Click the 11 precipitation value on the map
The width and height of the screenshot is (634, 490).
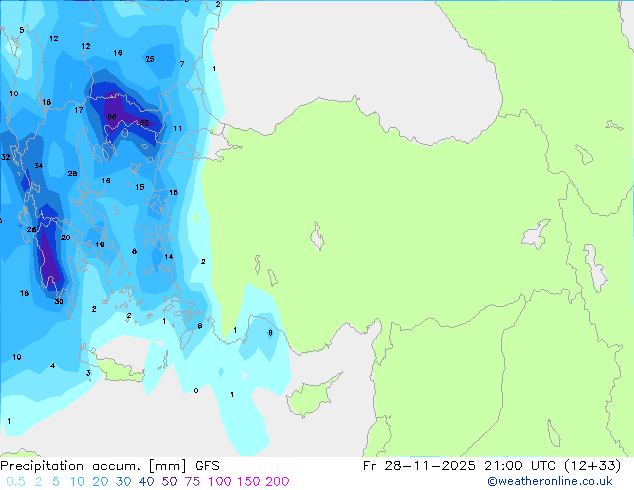coord(178,129)
